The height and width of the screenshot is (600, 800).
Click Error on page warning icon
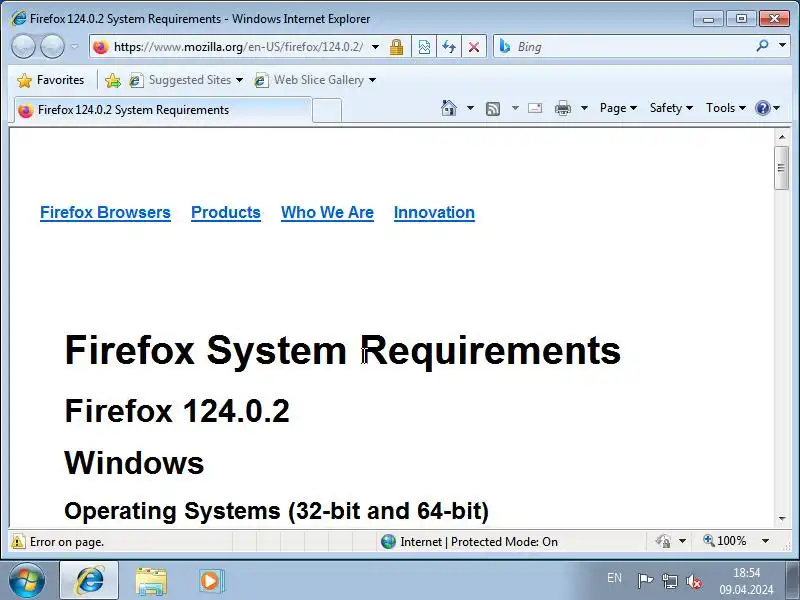coord(18,541)
